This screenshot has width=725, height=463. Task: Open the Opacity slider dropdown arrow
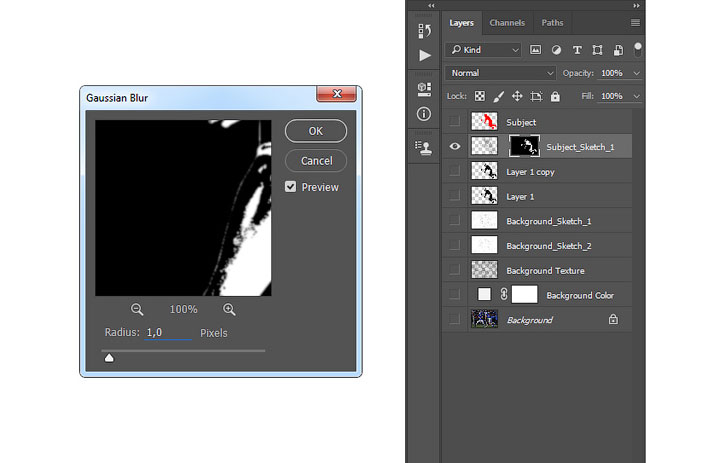click(x=637, y=73)
